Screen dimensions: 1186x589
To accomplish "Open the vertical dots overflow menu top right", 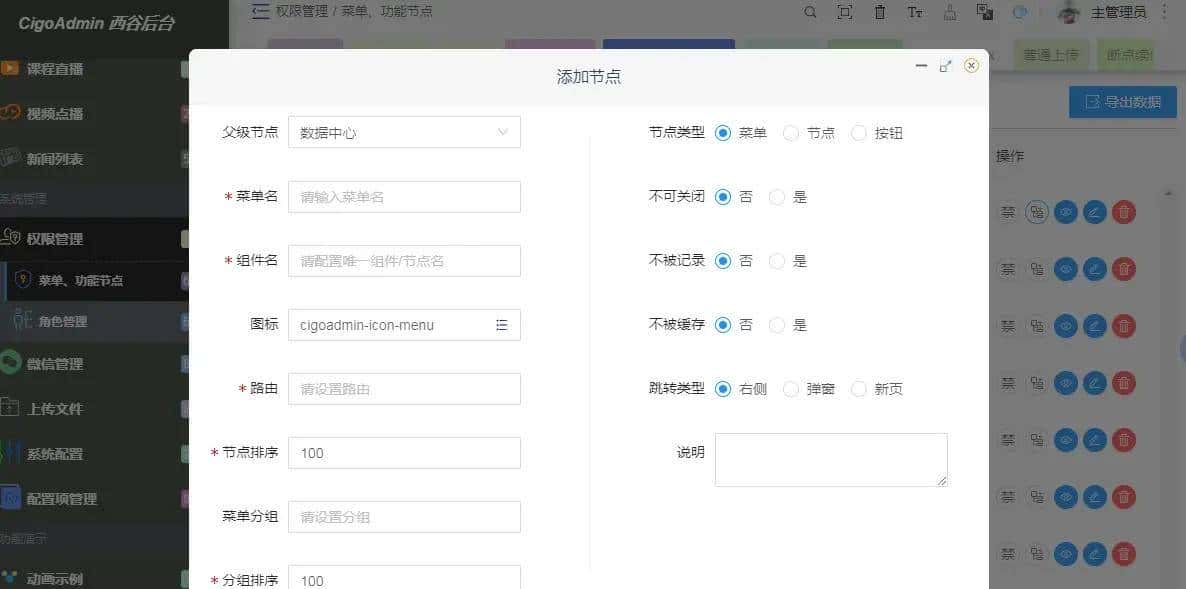I will coord(1166,13).
